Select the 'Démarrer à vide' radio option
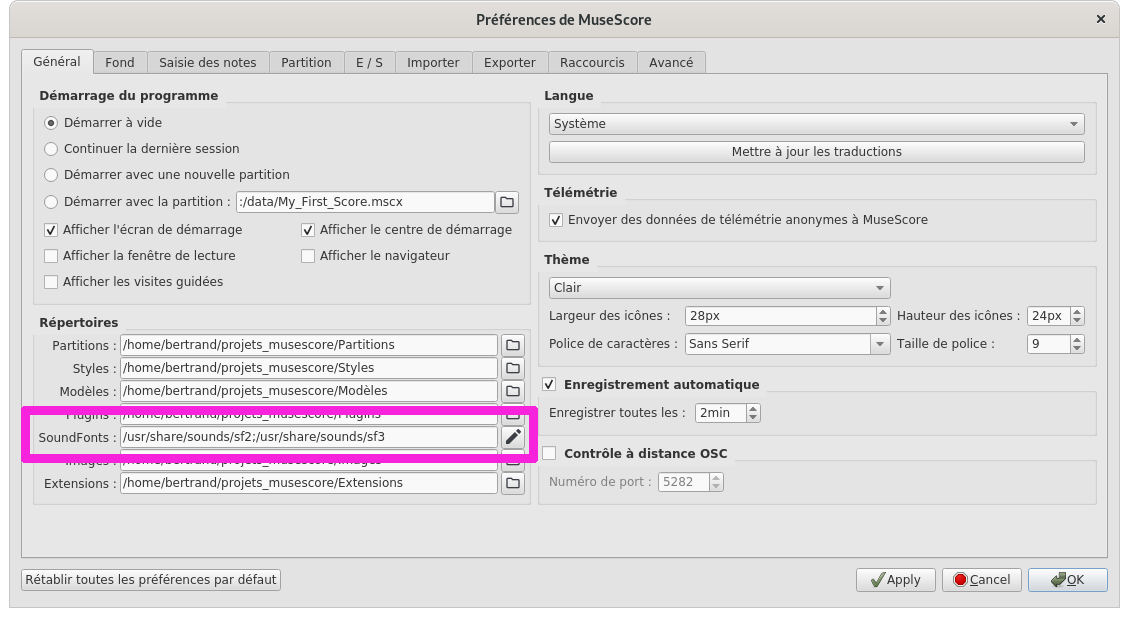Viewport: 1129px width, 617px height. [52, 123]
